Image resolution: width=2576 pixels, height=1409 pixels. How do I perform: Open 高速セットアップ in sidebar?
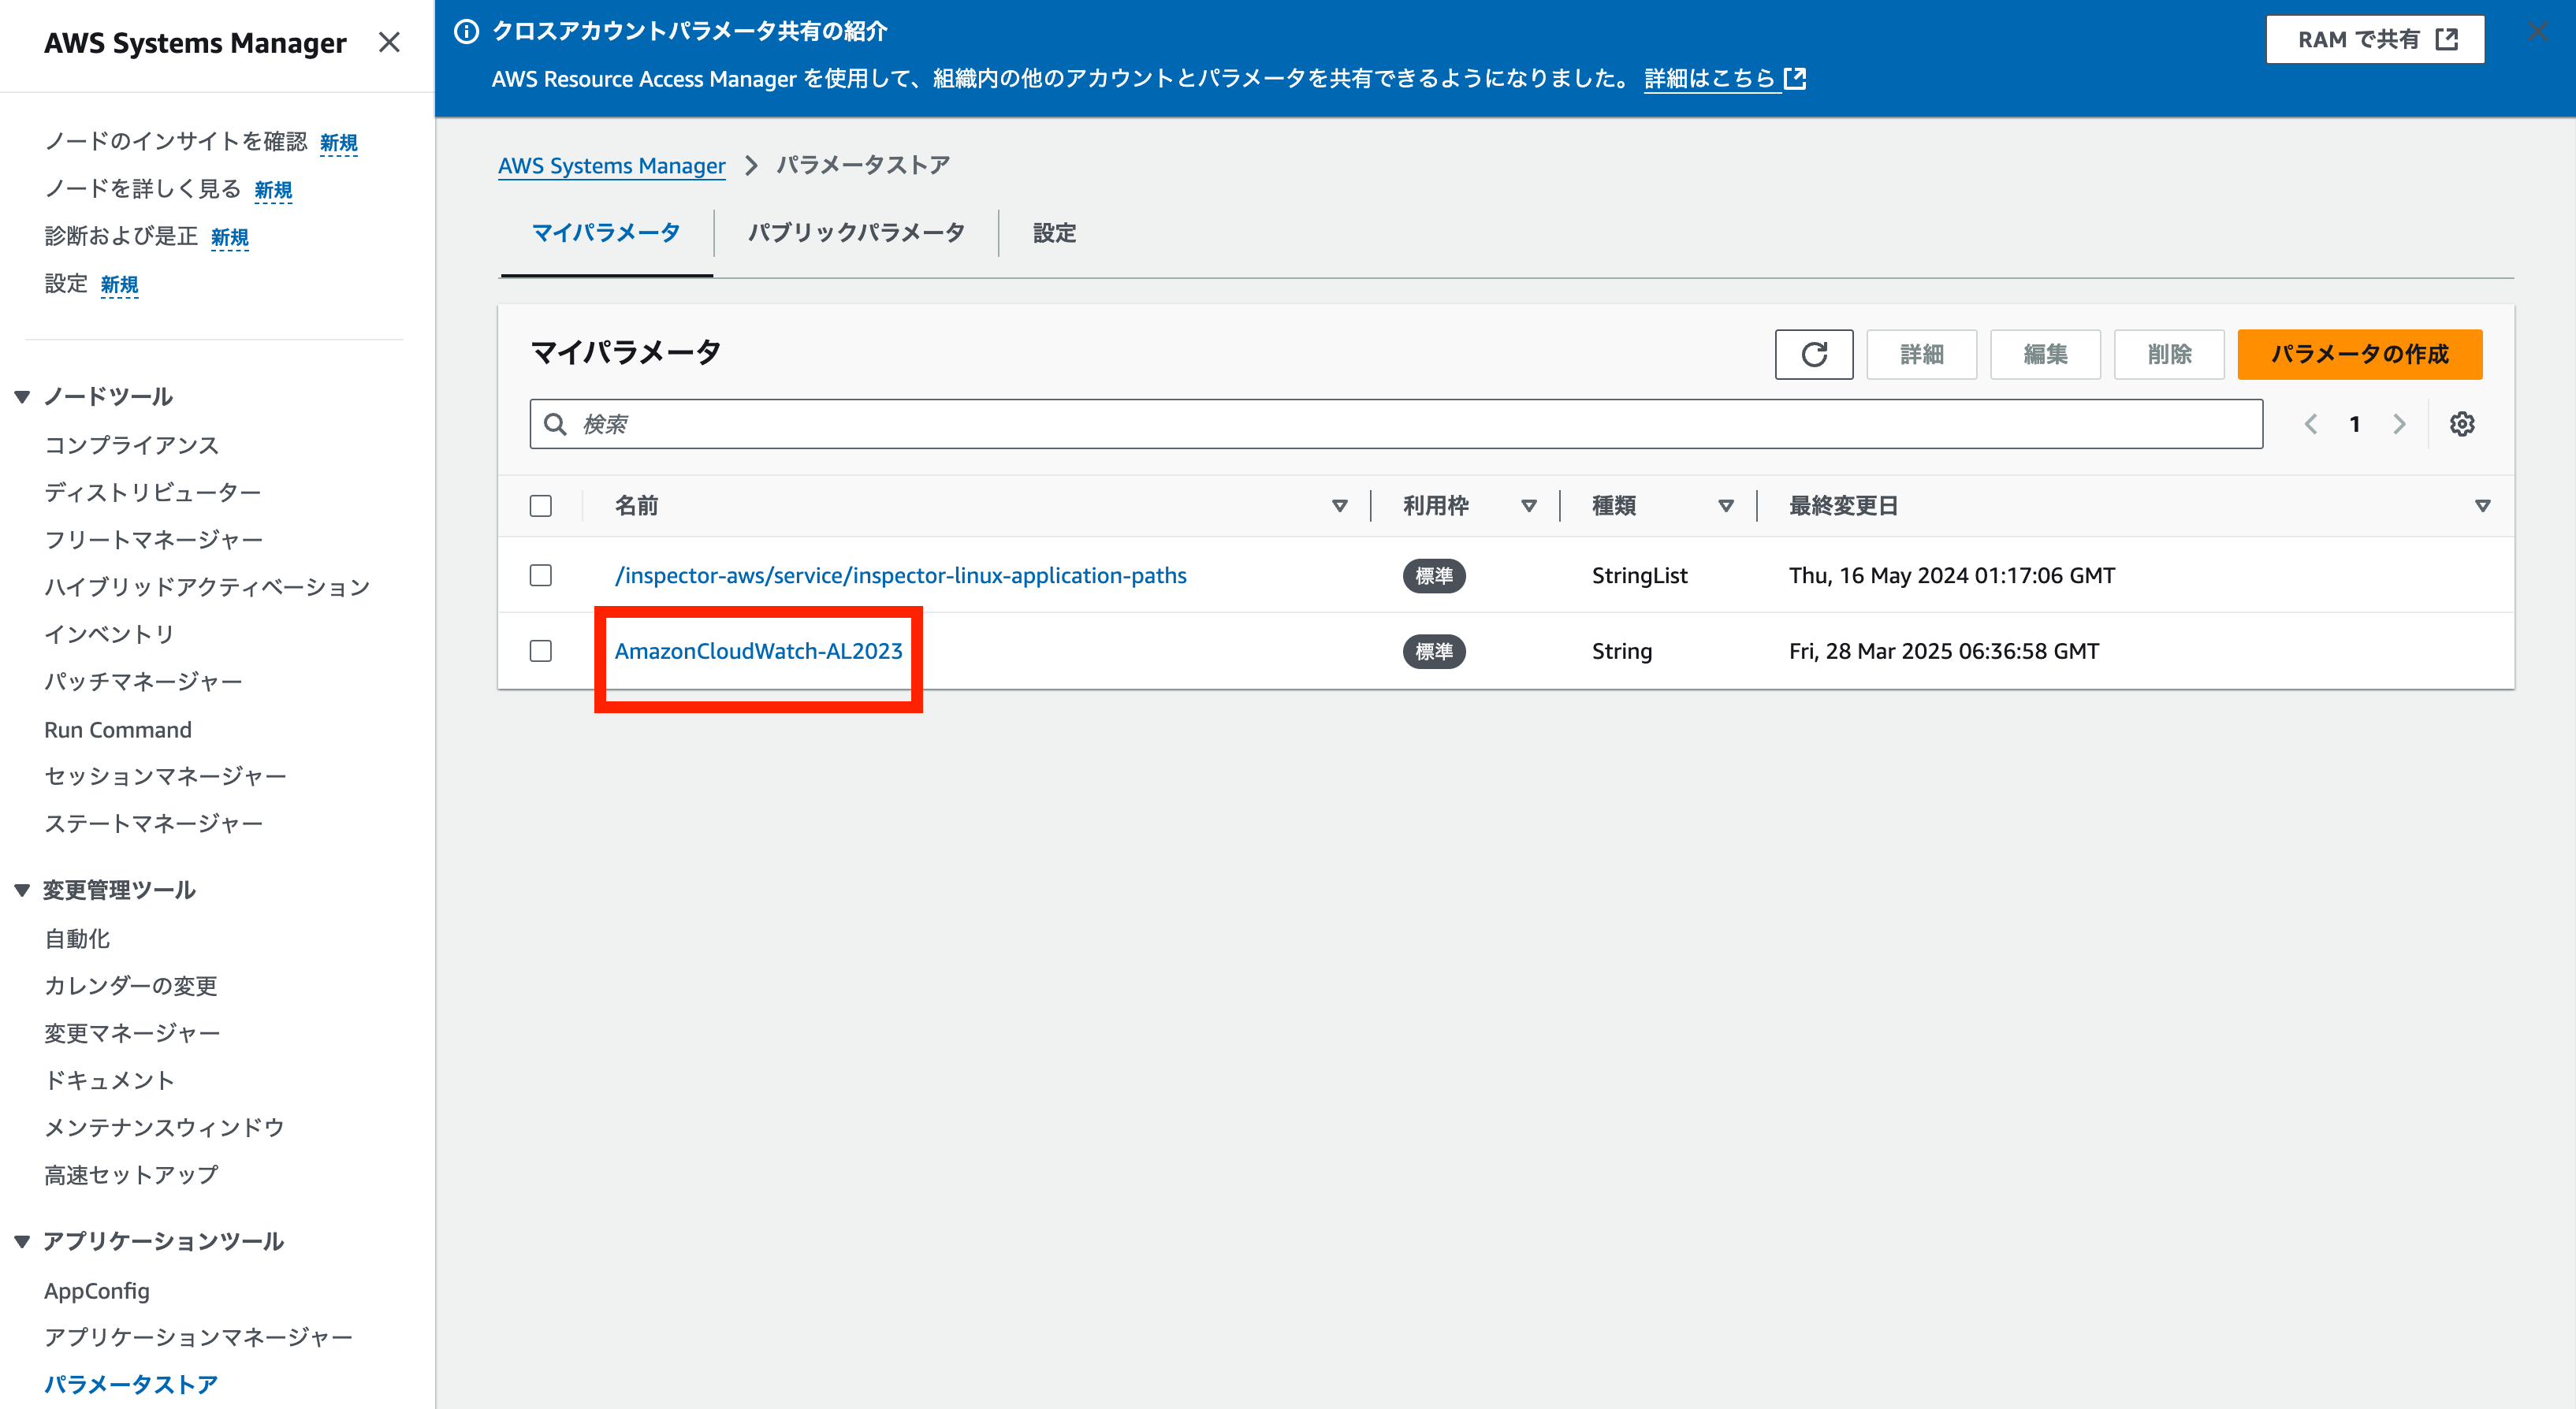131,1175
